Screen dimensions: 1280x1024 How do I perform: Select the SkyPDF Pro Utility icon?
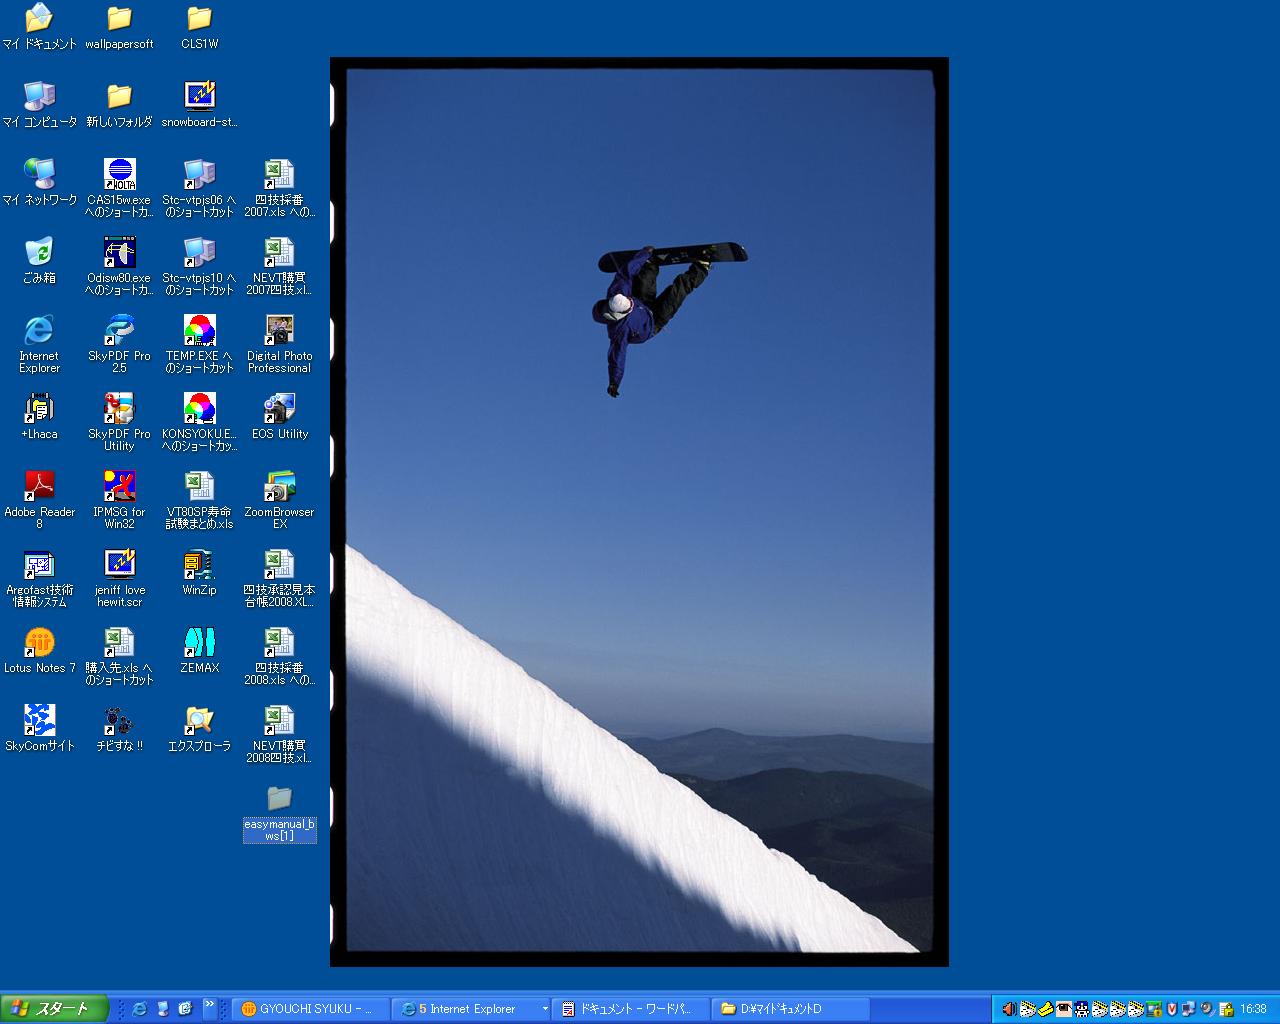(x=119, y=422)
